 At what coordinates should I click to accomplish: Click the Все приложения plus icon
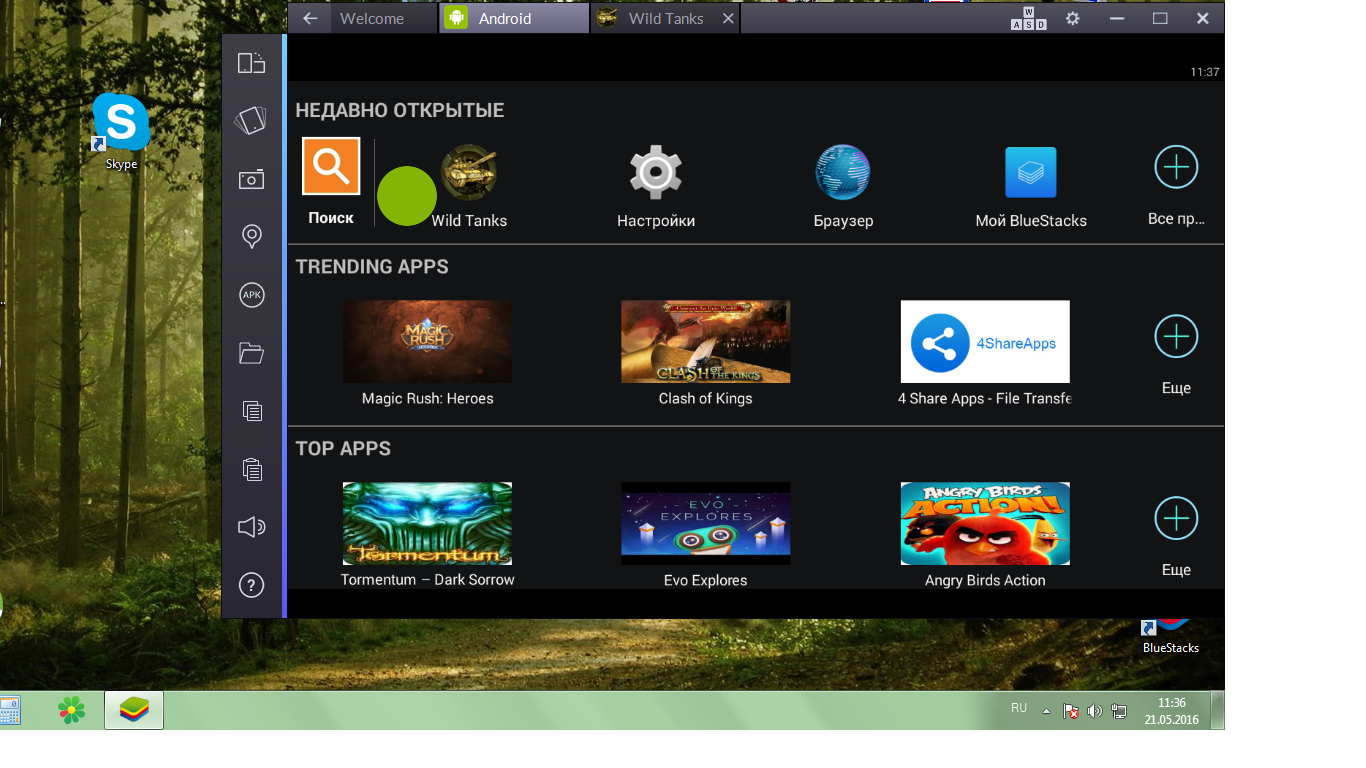pyautogui.click(x=1176, y=167)
